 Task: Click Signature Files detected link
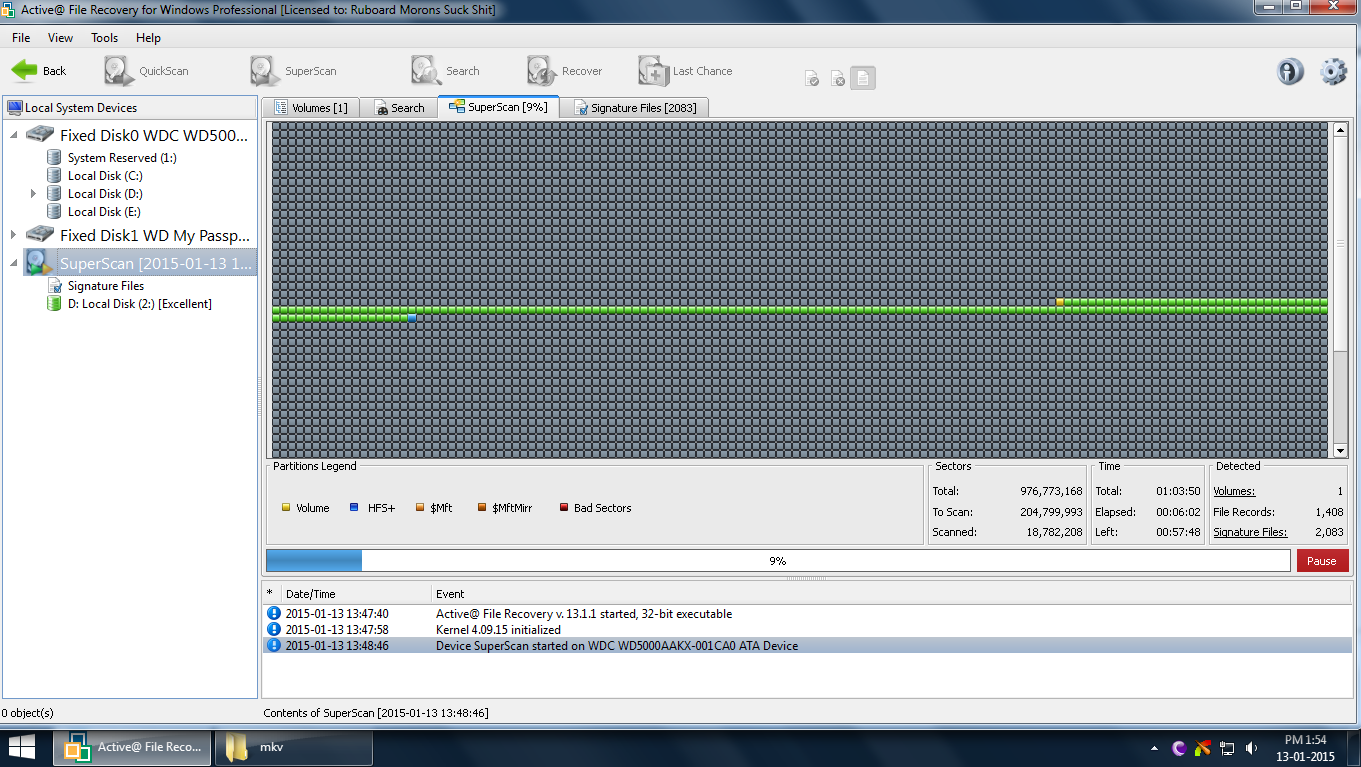tap(1250, 532)
